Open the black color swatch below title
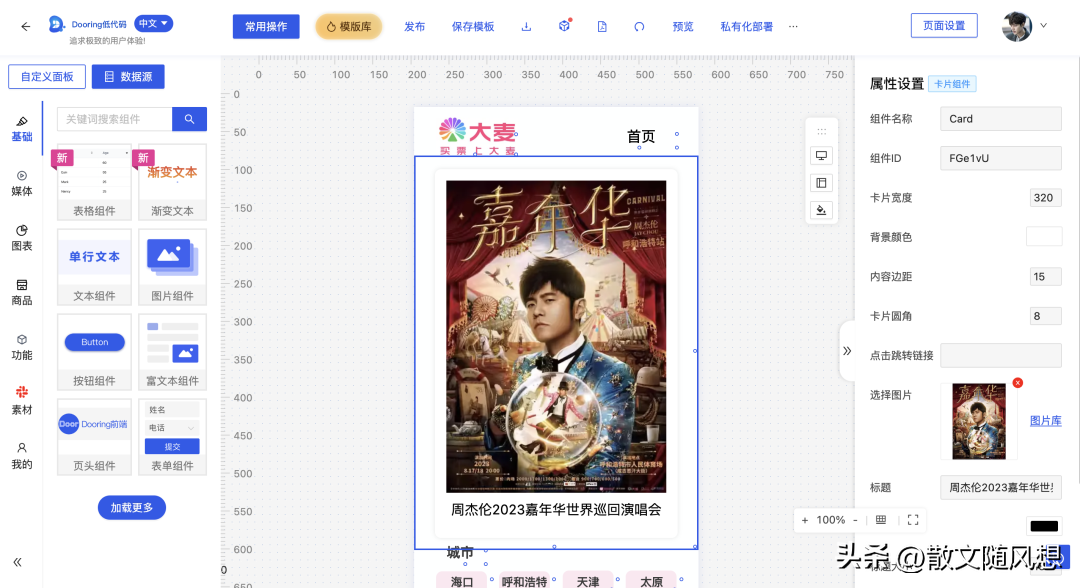This screenshot has height=588, width=1080. pos(1043,526)
